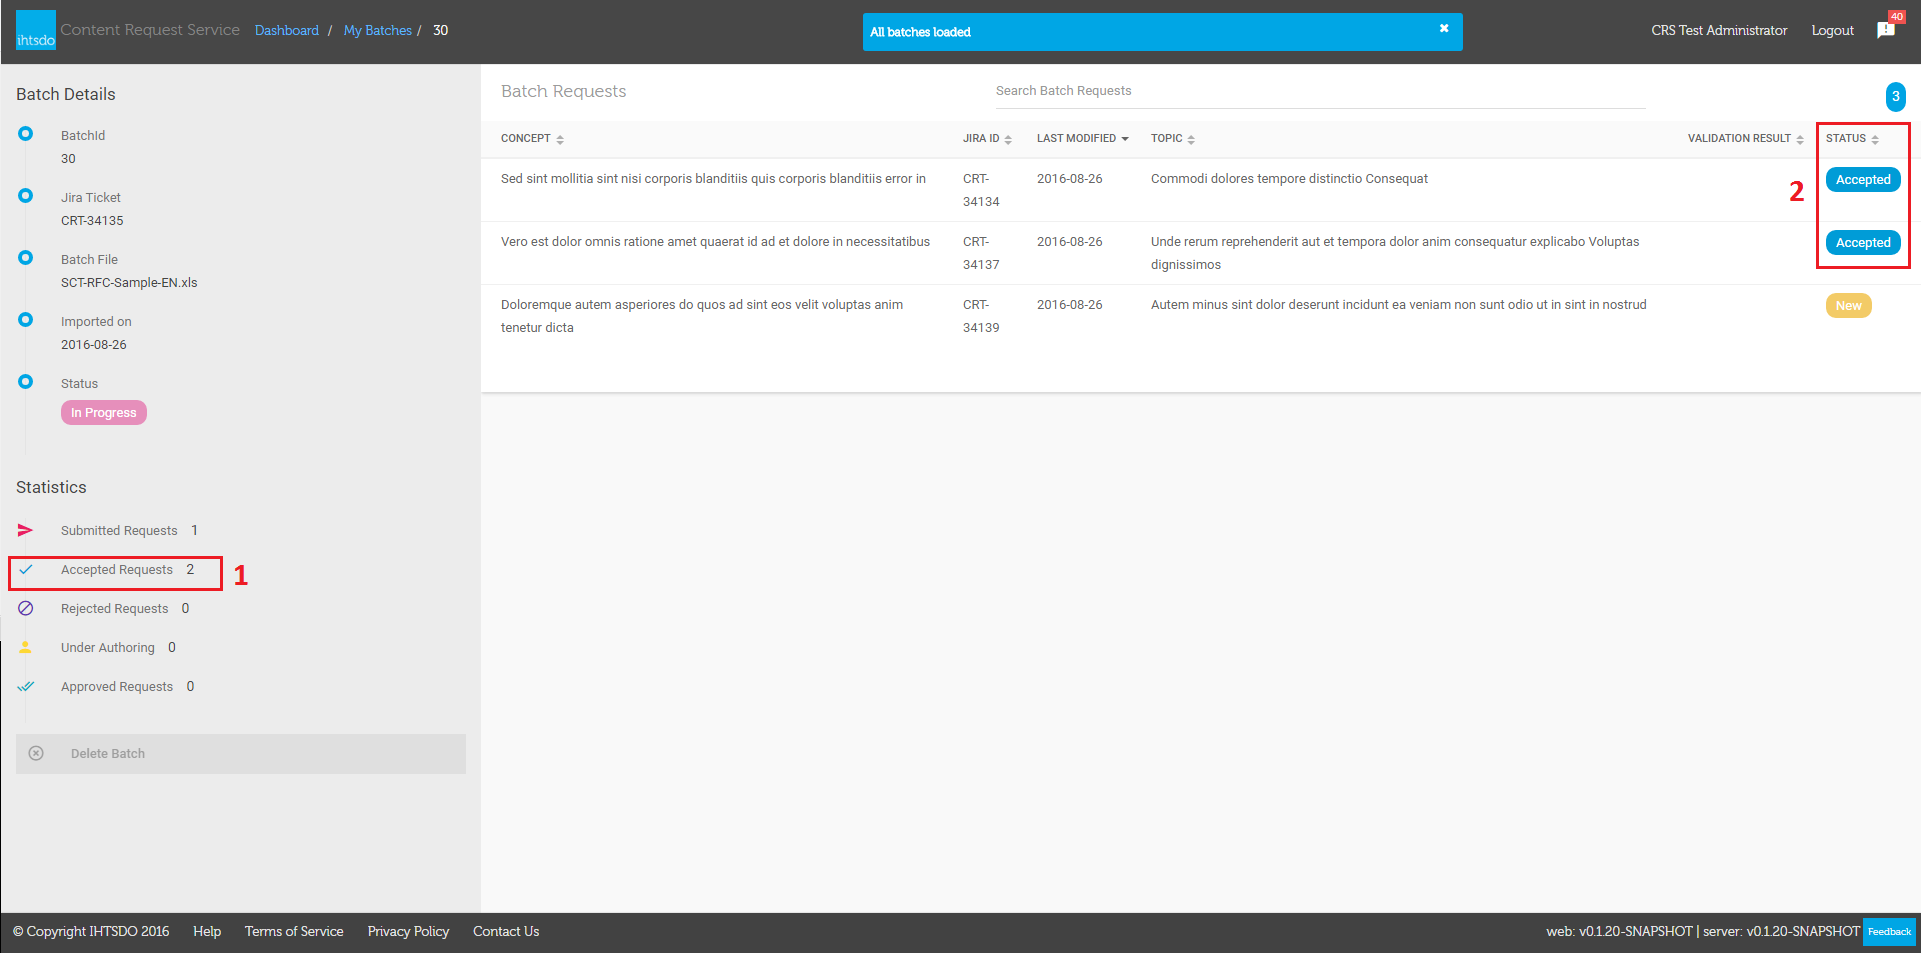Click the Approved Requests double-check icon

click(26, 686)
